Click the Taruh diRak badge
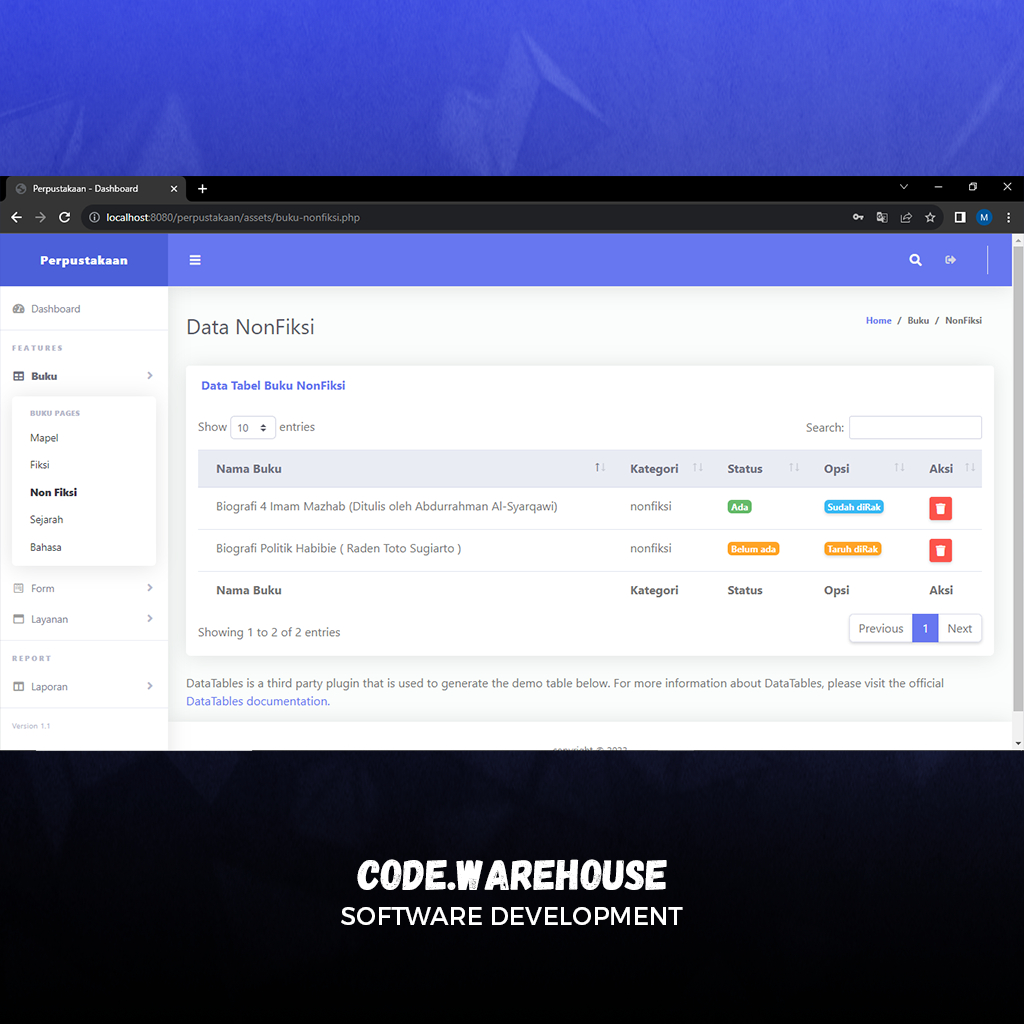Image resolution: width=1024 pixels, height=1024 pixels. (852, 549)
